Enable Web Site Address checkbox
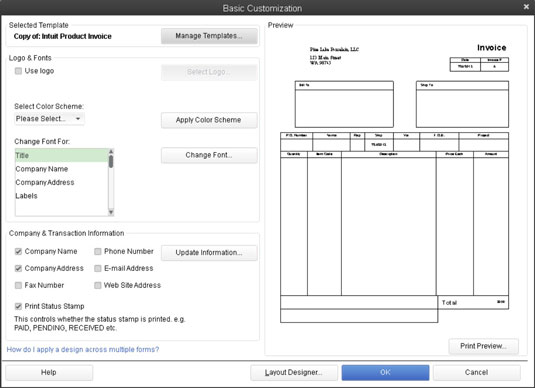The height and width of the screenshot is (388, 535). coord(98,285)
